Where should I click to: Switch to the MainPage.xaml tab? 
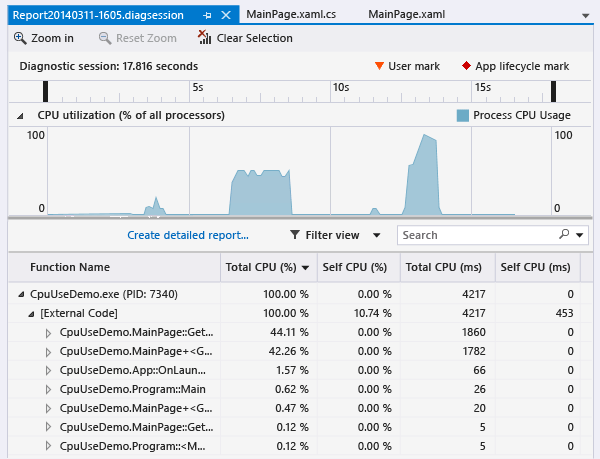(406, 15)
